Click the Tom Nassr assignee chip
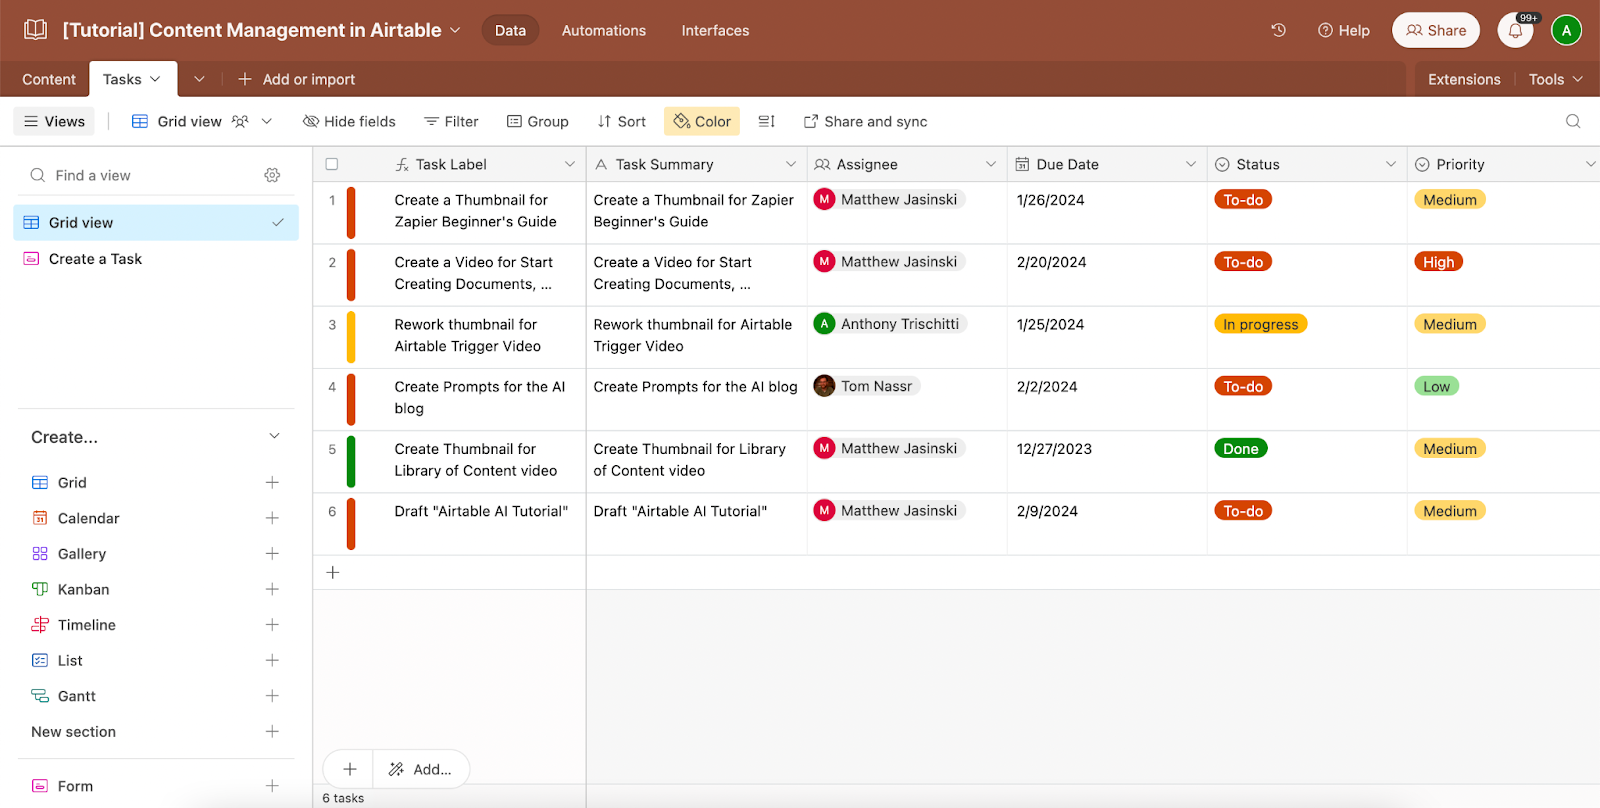The width and height of the screenshot is (1600, 808). [x=866, y=386]
